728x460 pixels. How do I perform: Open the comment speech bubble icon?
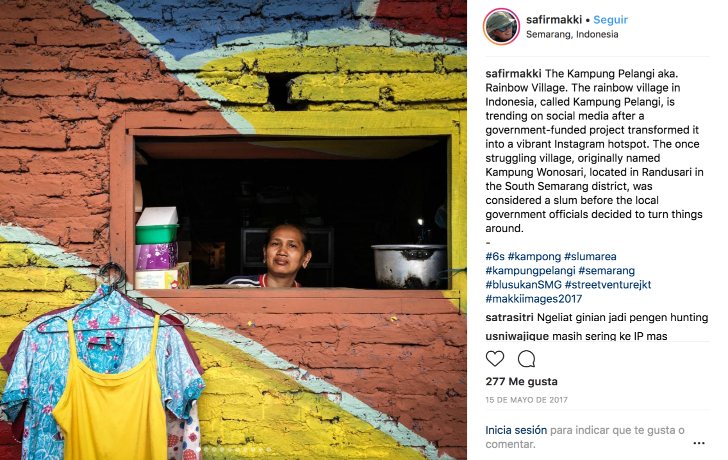point(526,359)
